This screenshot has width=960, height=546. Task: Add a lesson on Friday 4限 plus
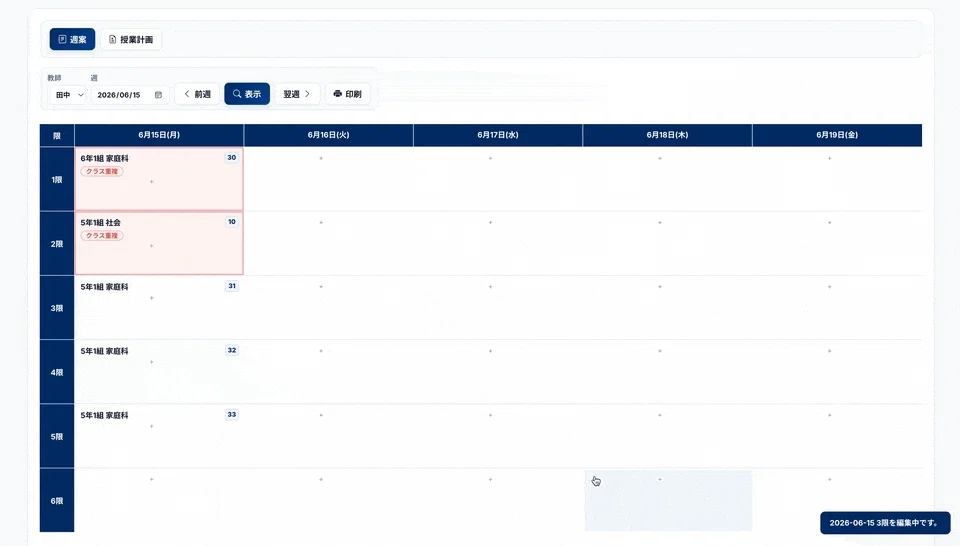tap(830, 351)
